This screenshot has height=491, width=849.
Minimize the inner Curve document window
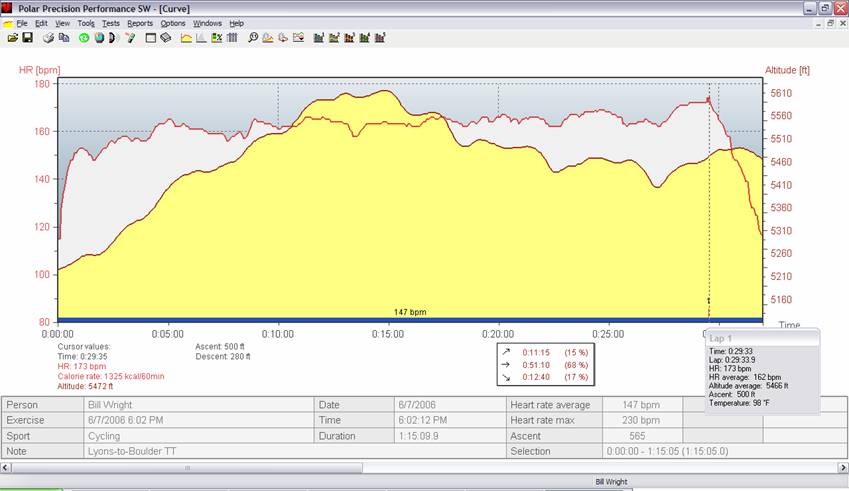point(819,23)
